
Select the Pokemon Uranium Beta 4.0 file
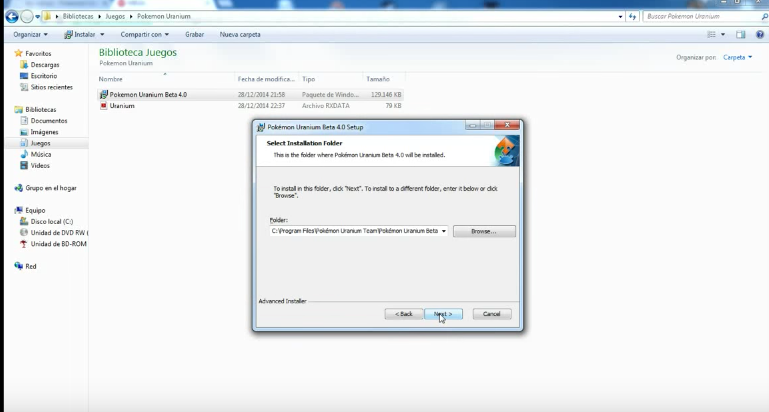click(250, 95)
